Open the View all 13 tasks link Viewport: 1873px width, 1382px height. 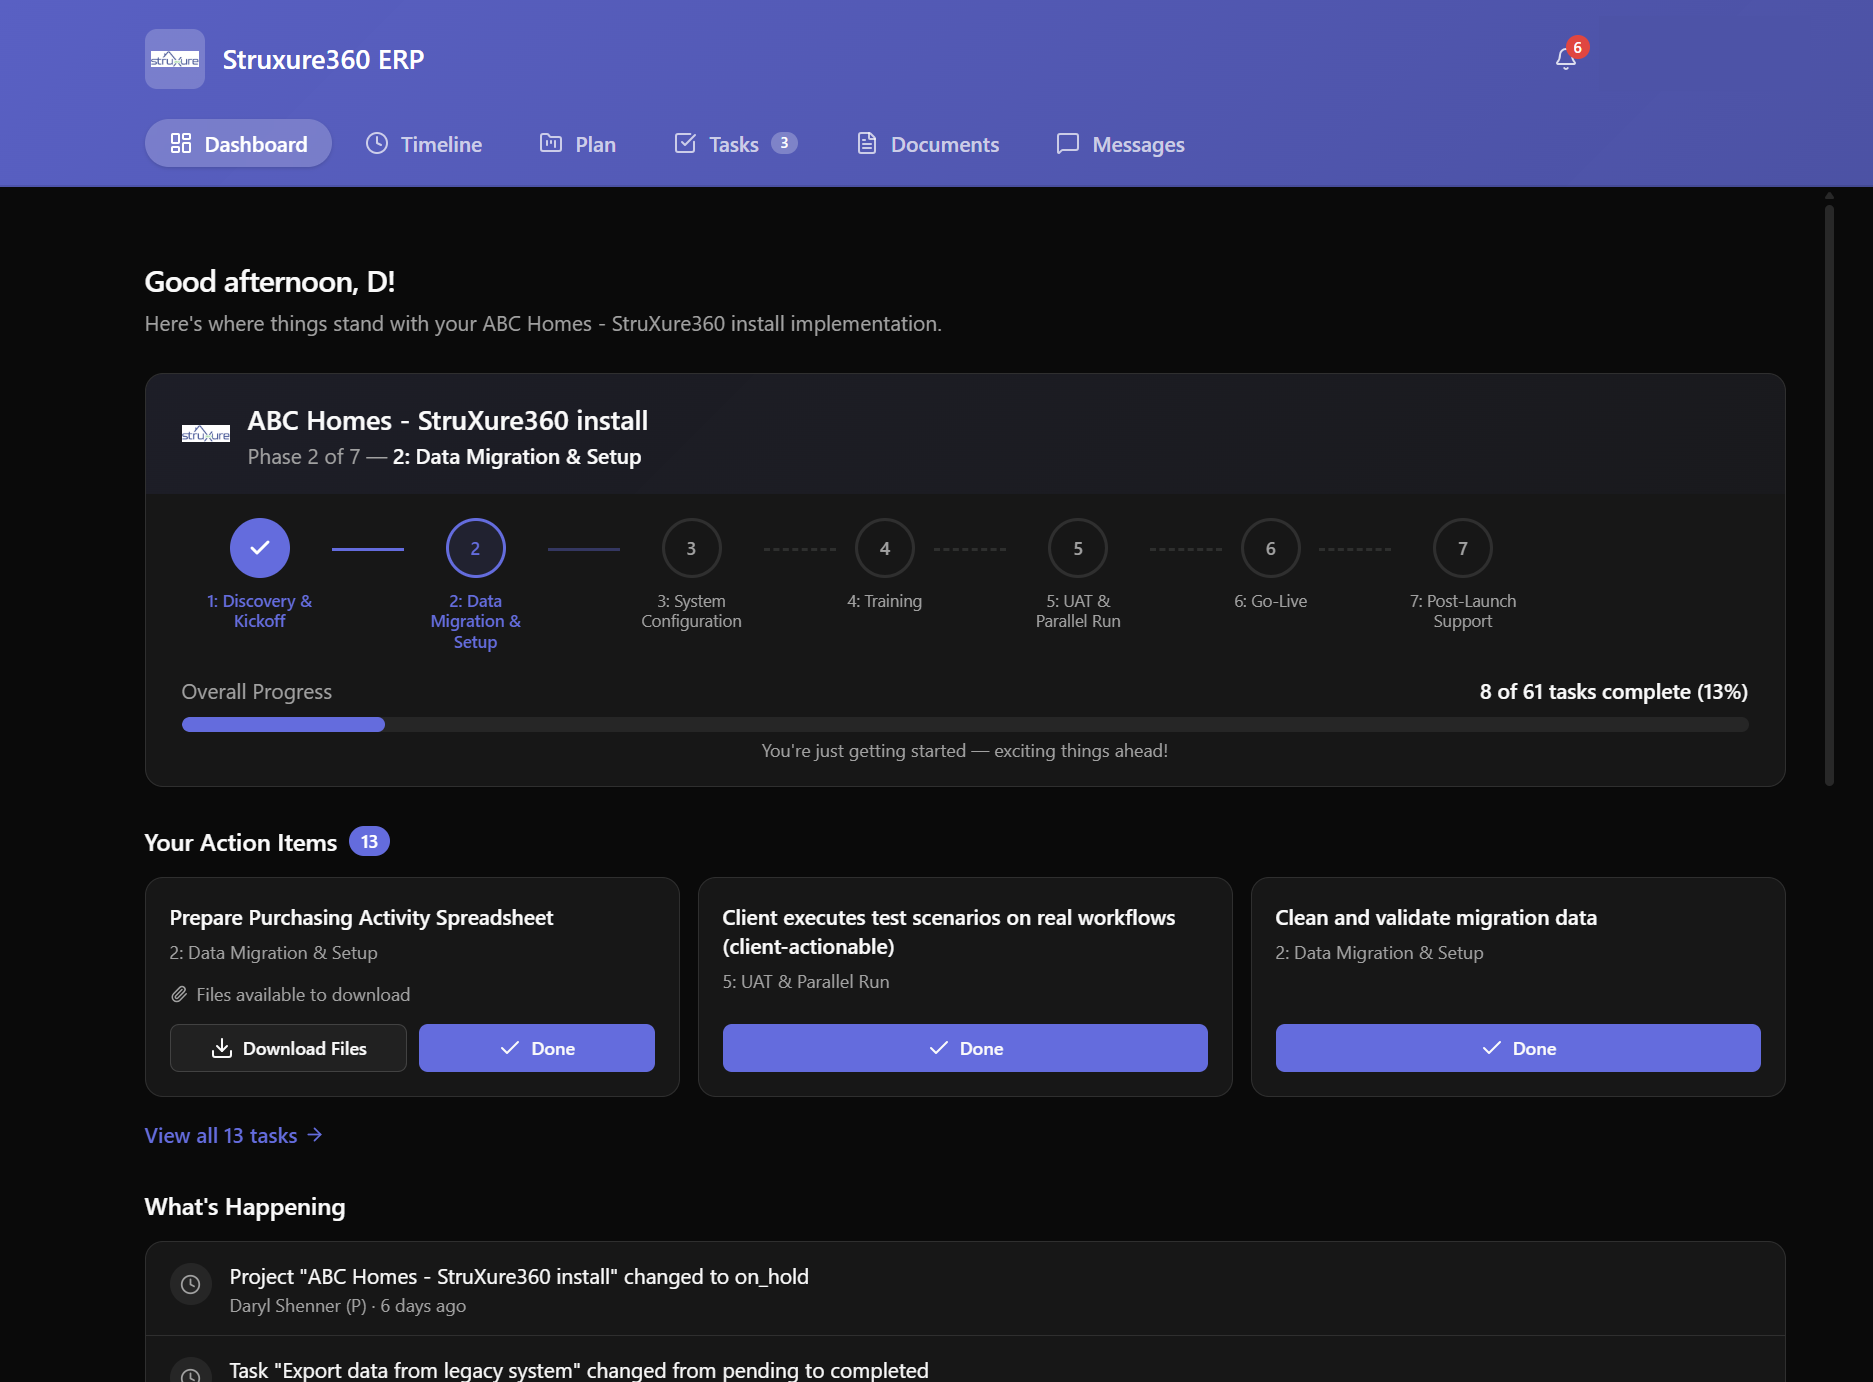(233, 1135)
